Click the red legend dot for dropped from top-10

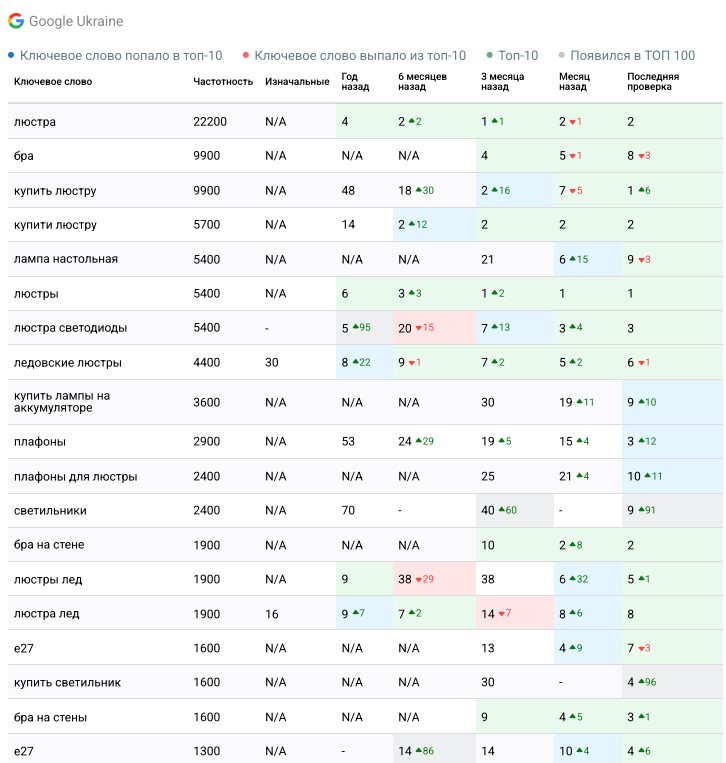[245, 56]
